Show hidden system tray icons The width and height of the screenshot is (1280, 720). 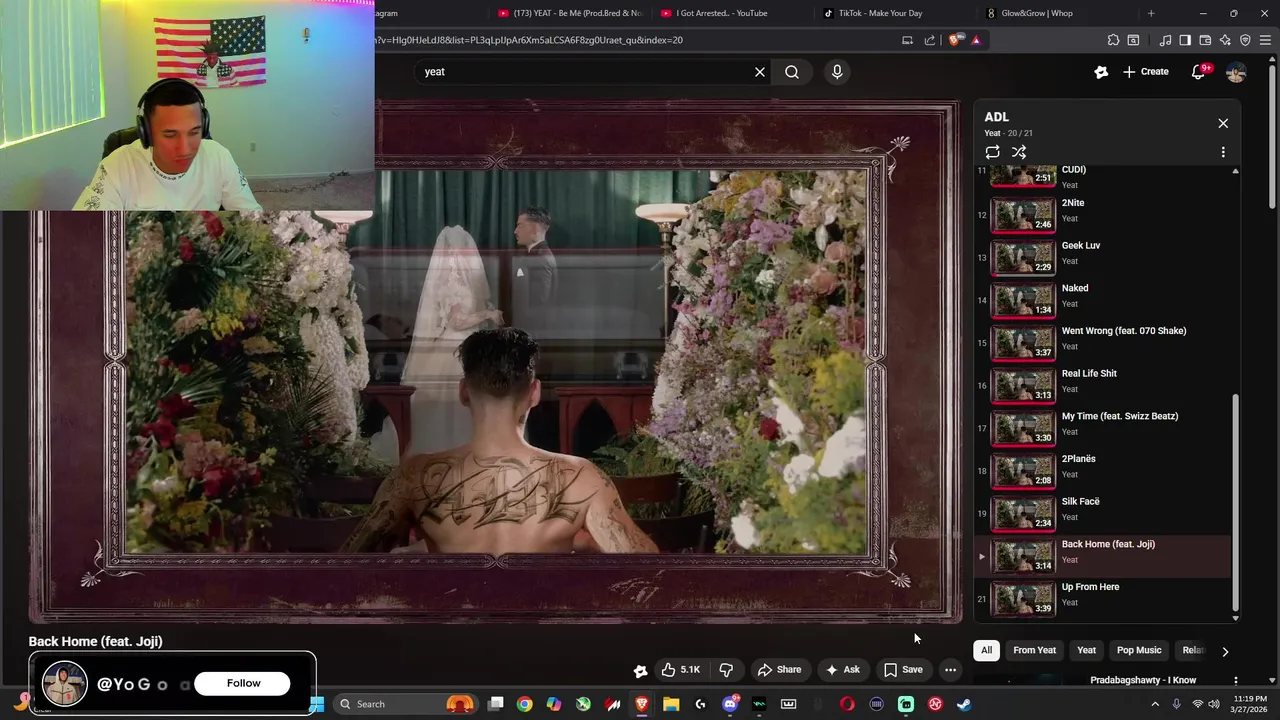pyautogui.click(x=1155, y=704)
